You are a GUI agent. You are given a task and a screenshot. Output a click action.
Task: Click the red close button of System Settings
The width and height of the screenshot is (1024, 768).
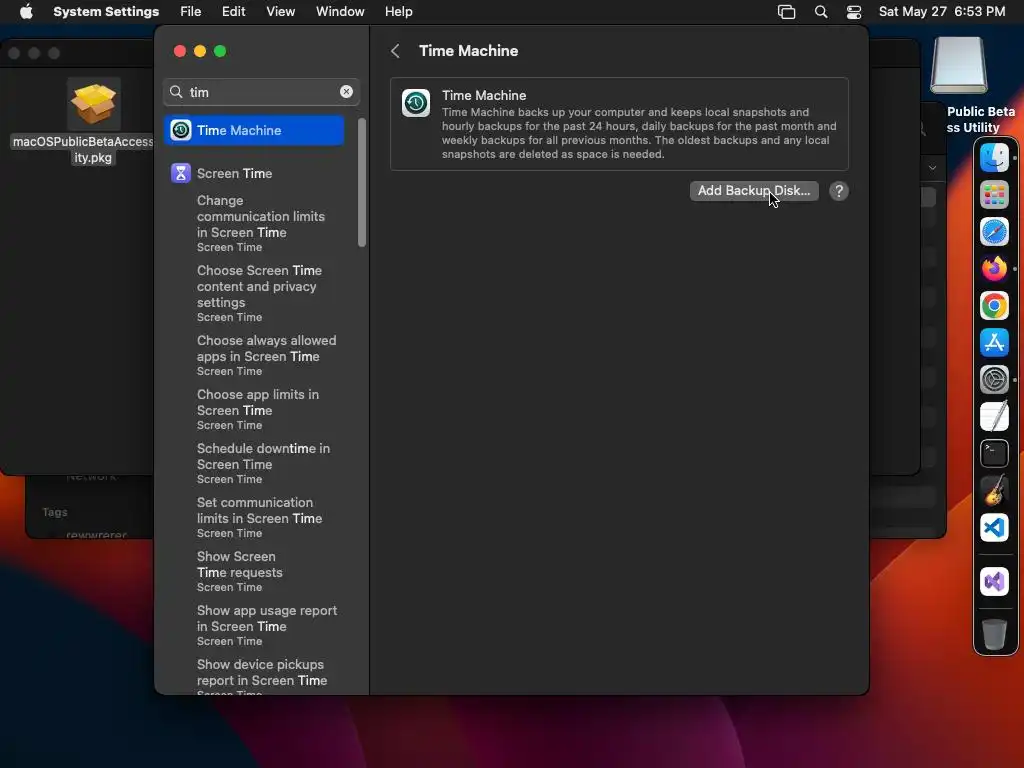coord(180,51)
